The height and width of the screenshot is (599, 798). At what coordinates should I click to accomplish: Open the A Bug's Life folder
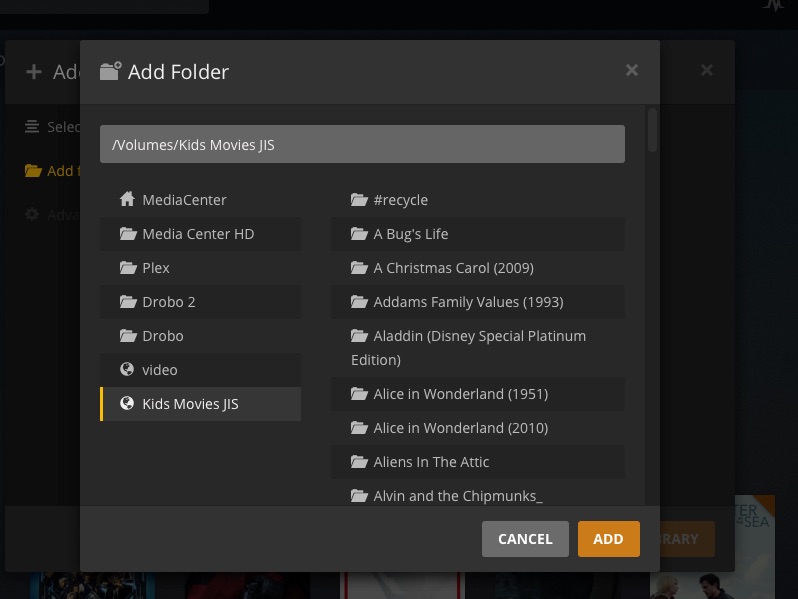click(x=478, y=234)
